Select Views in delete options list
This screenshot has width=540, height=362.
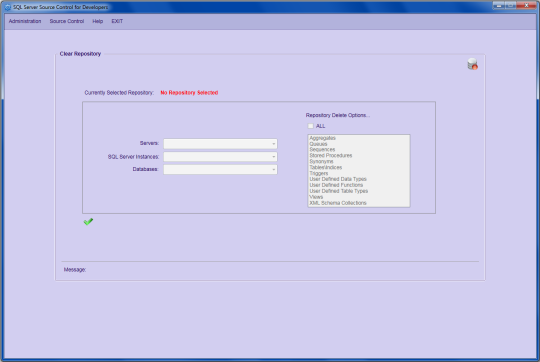(316, 197)
